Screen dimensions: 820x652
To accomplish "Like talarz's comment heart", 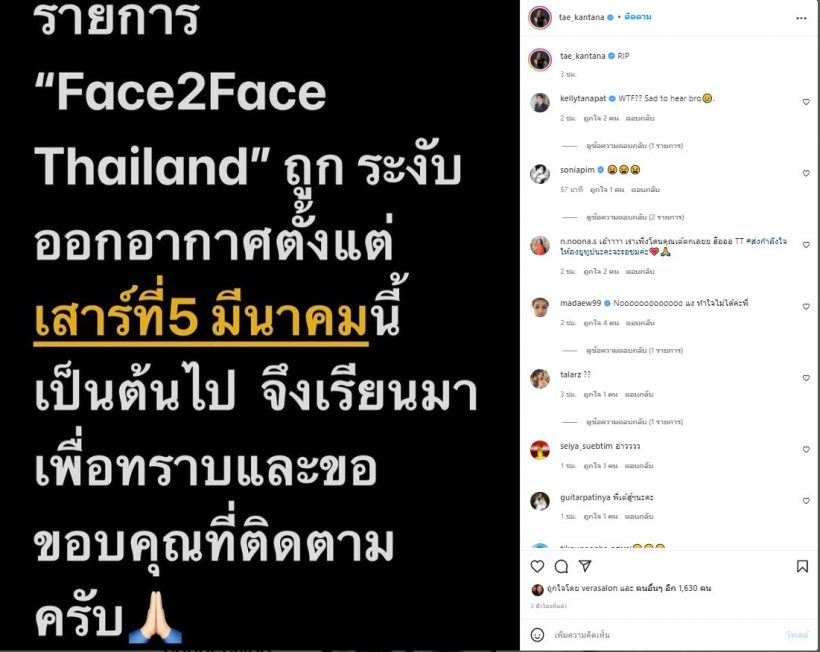I will [806, 378].
